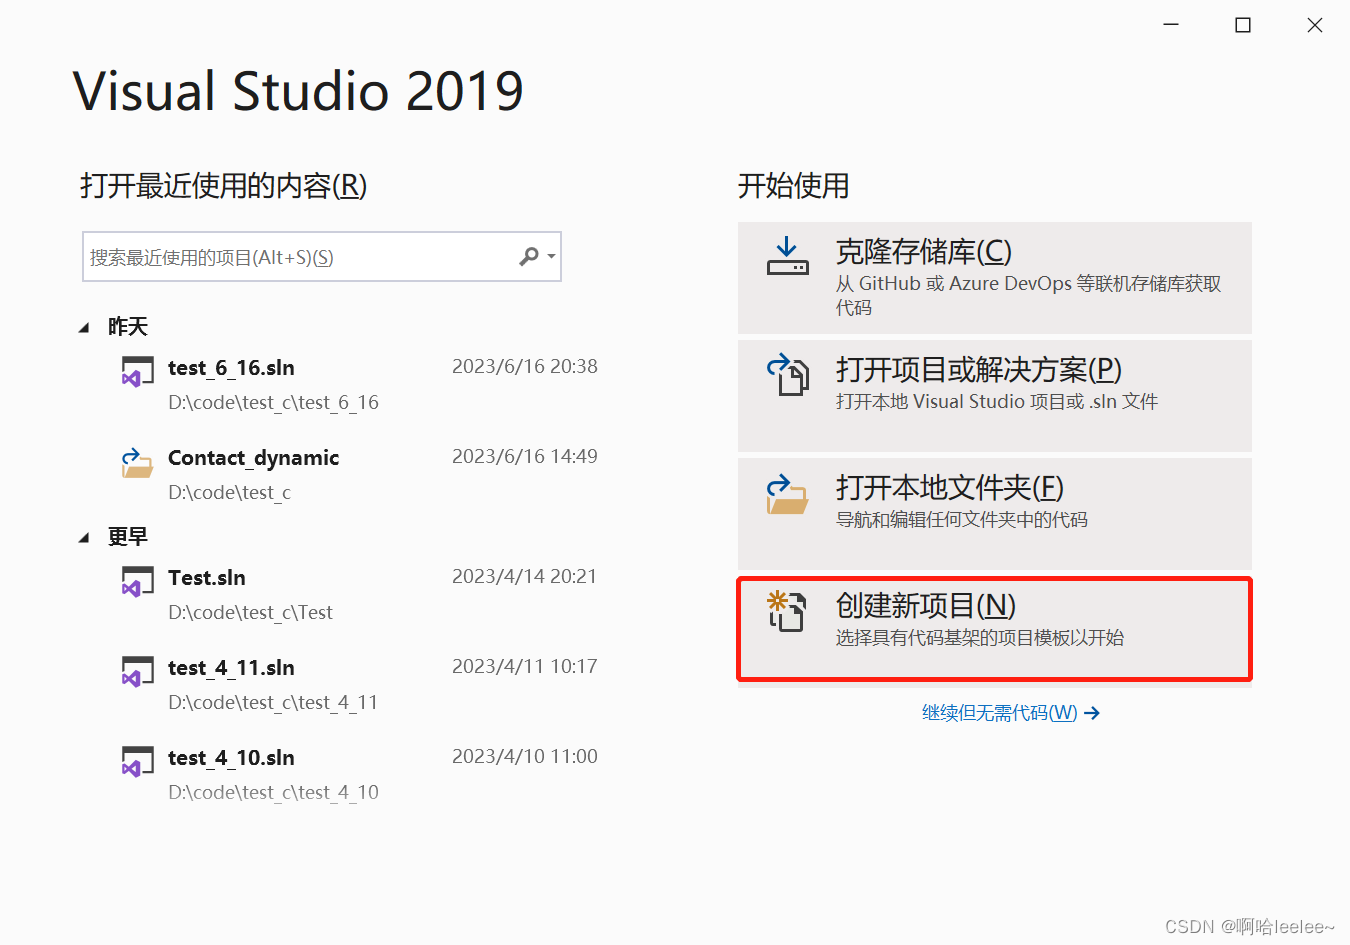Click the 打开最近使用的内容(R) heading

tap(224, 186)
